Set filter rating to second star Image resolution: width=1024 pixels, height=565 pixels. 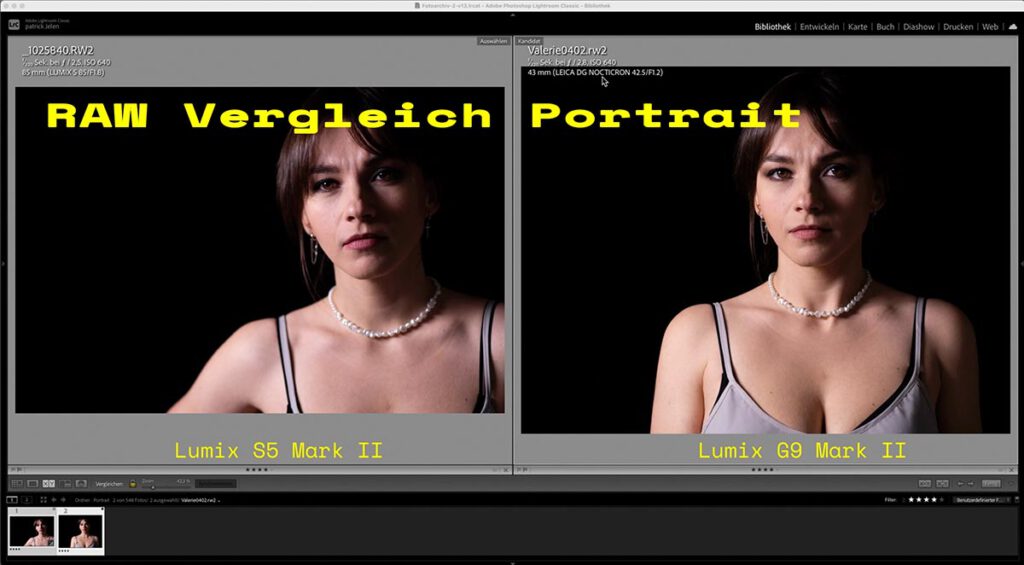click(x=919, y=500)
